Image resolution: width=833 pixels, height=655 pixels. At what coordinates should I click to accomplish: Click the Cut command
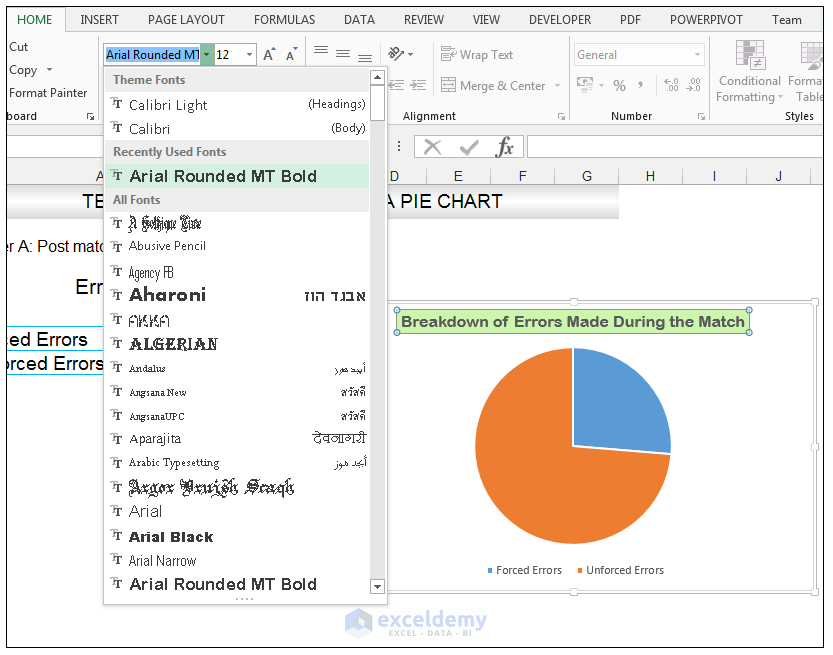click(x=19, y=47)
